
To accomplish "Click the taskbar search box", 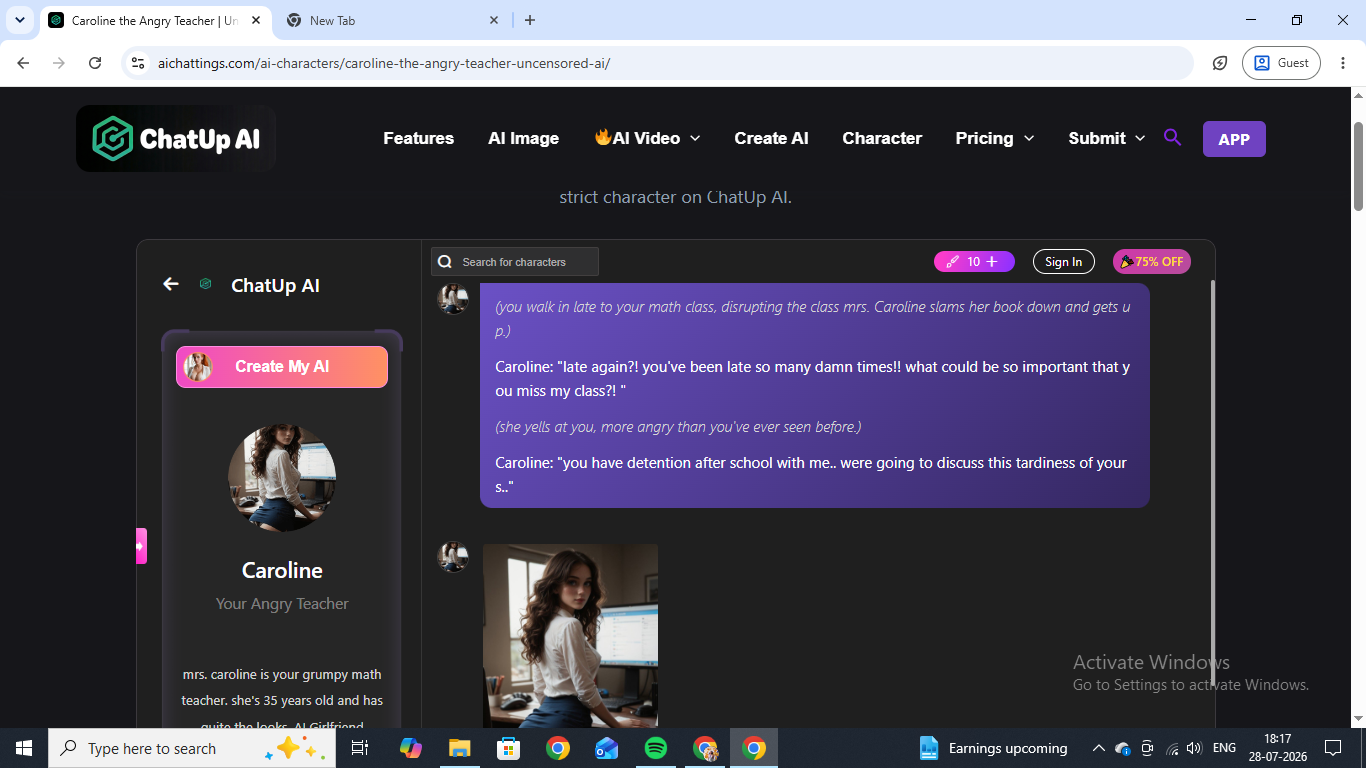I will 192,748.
